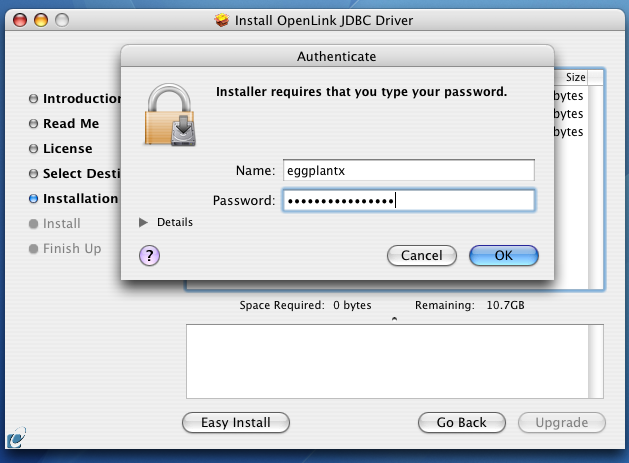Click the Introduction step bullet

tap(34, 98)
